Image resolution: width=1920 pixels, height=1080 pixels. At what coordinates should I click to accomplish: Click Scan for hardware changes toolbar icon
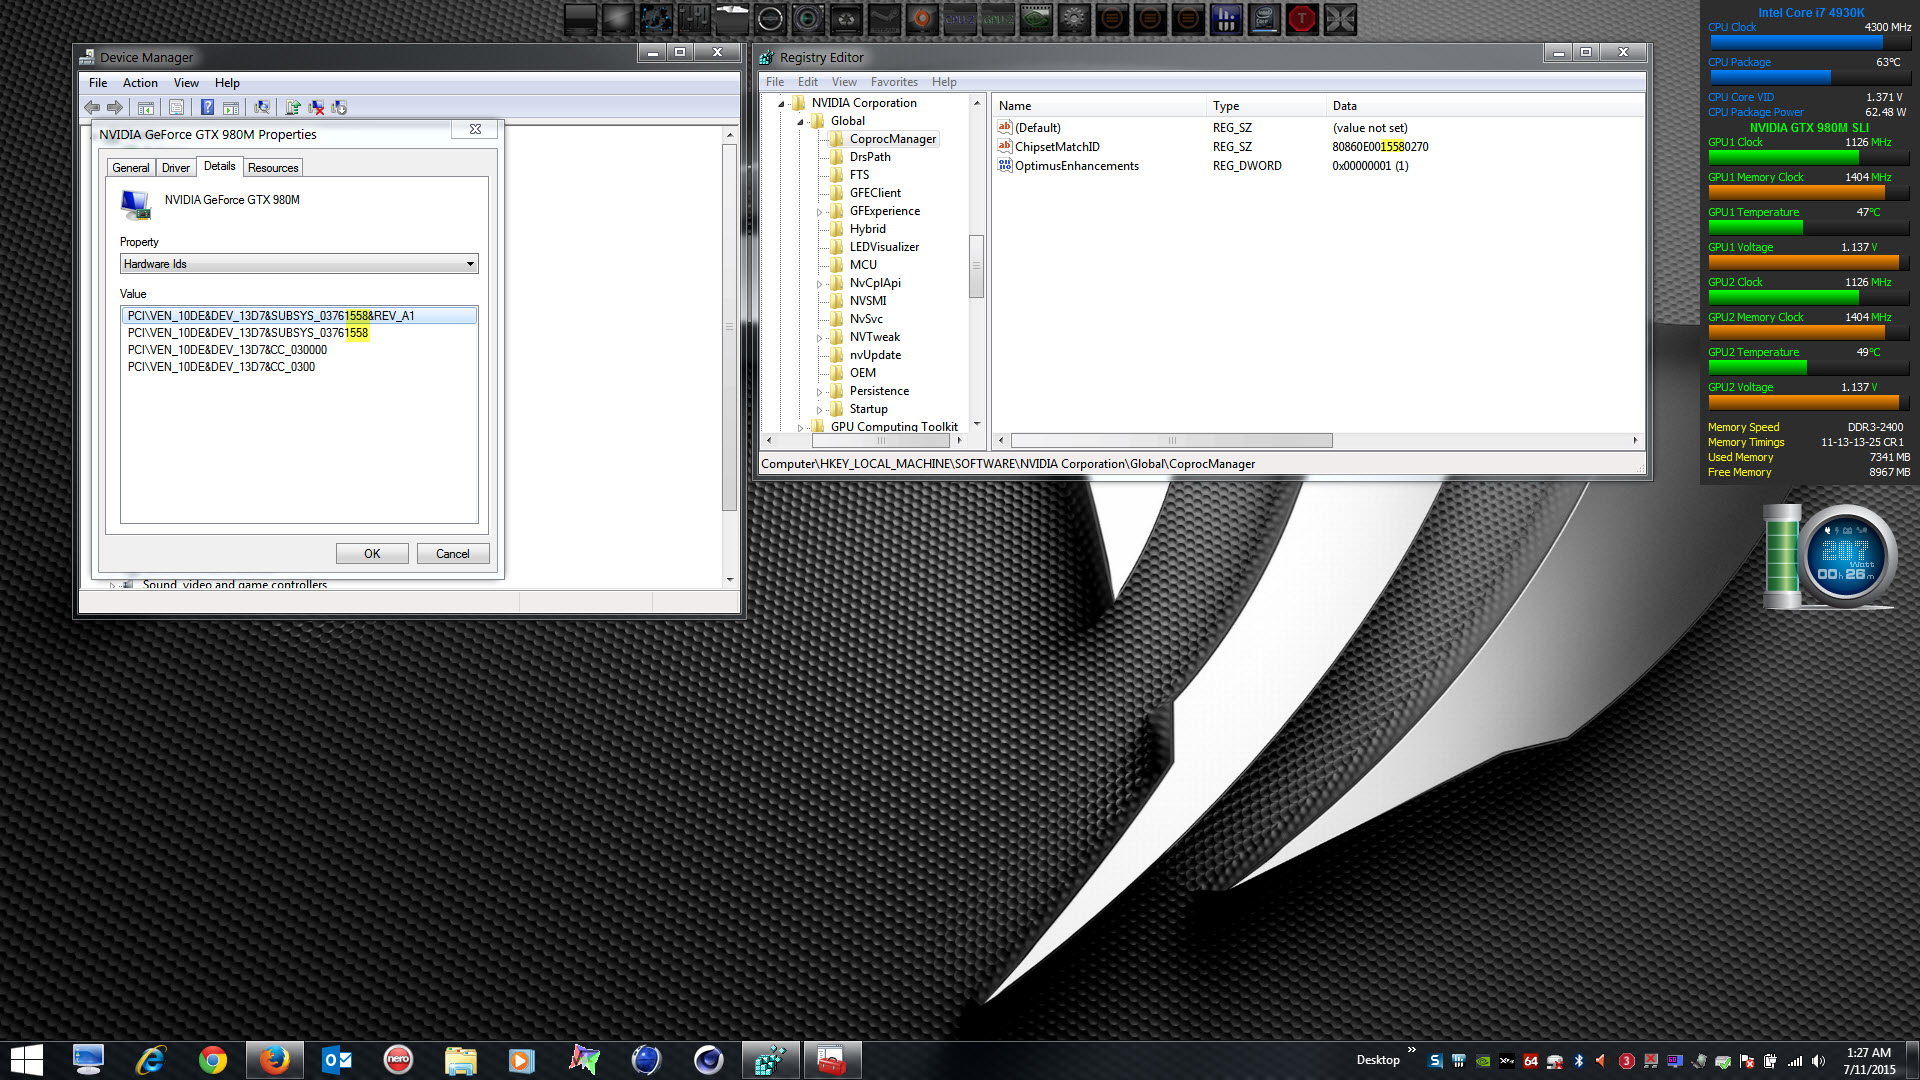[x=262, y=107]
